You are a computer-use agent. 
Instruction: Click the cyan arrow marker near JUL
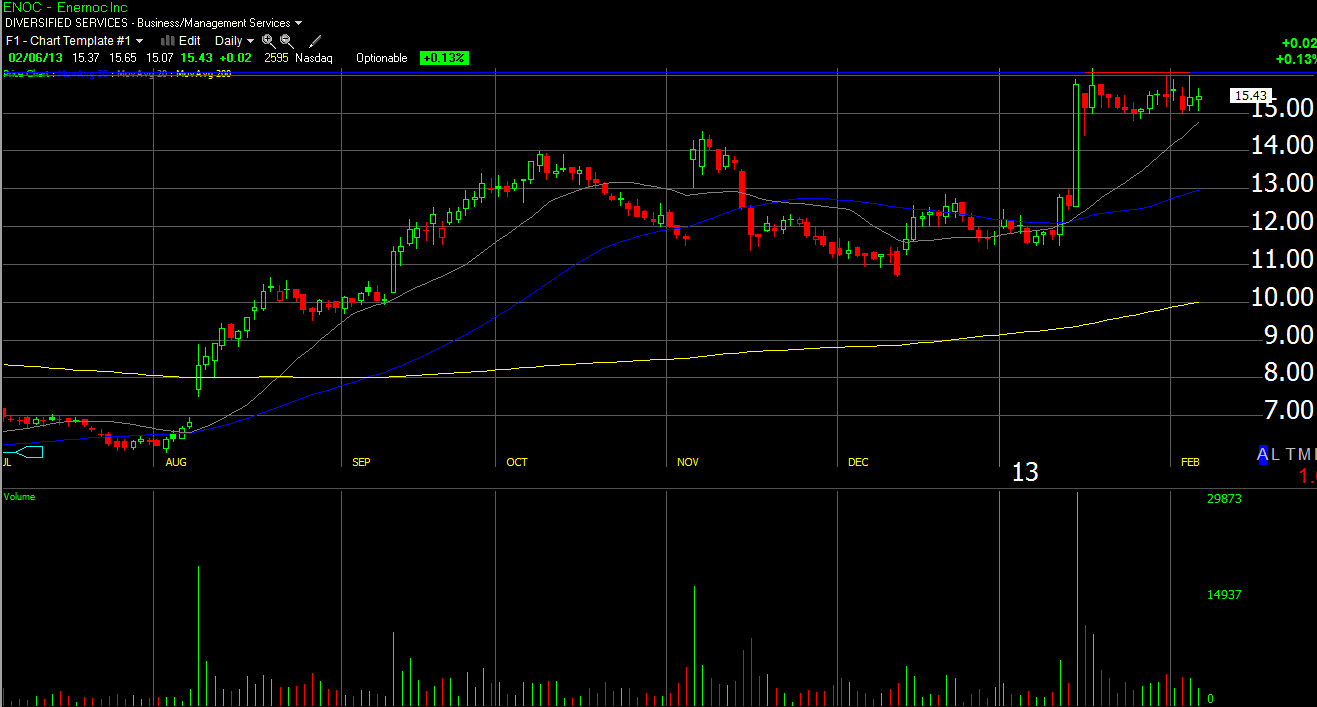click(22, 452)
